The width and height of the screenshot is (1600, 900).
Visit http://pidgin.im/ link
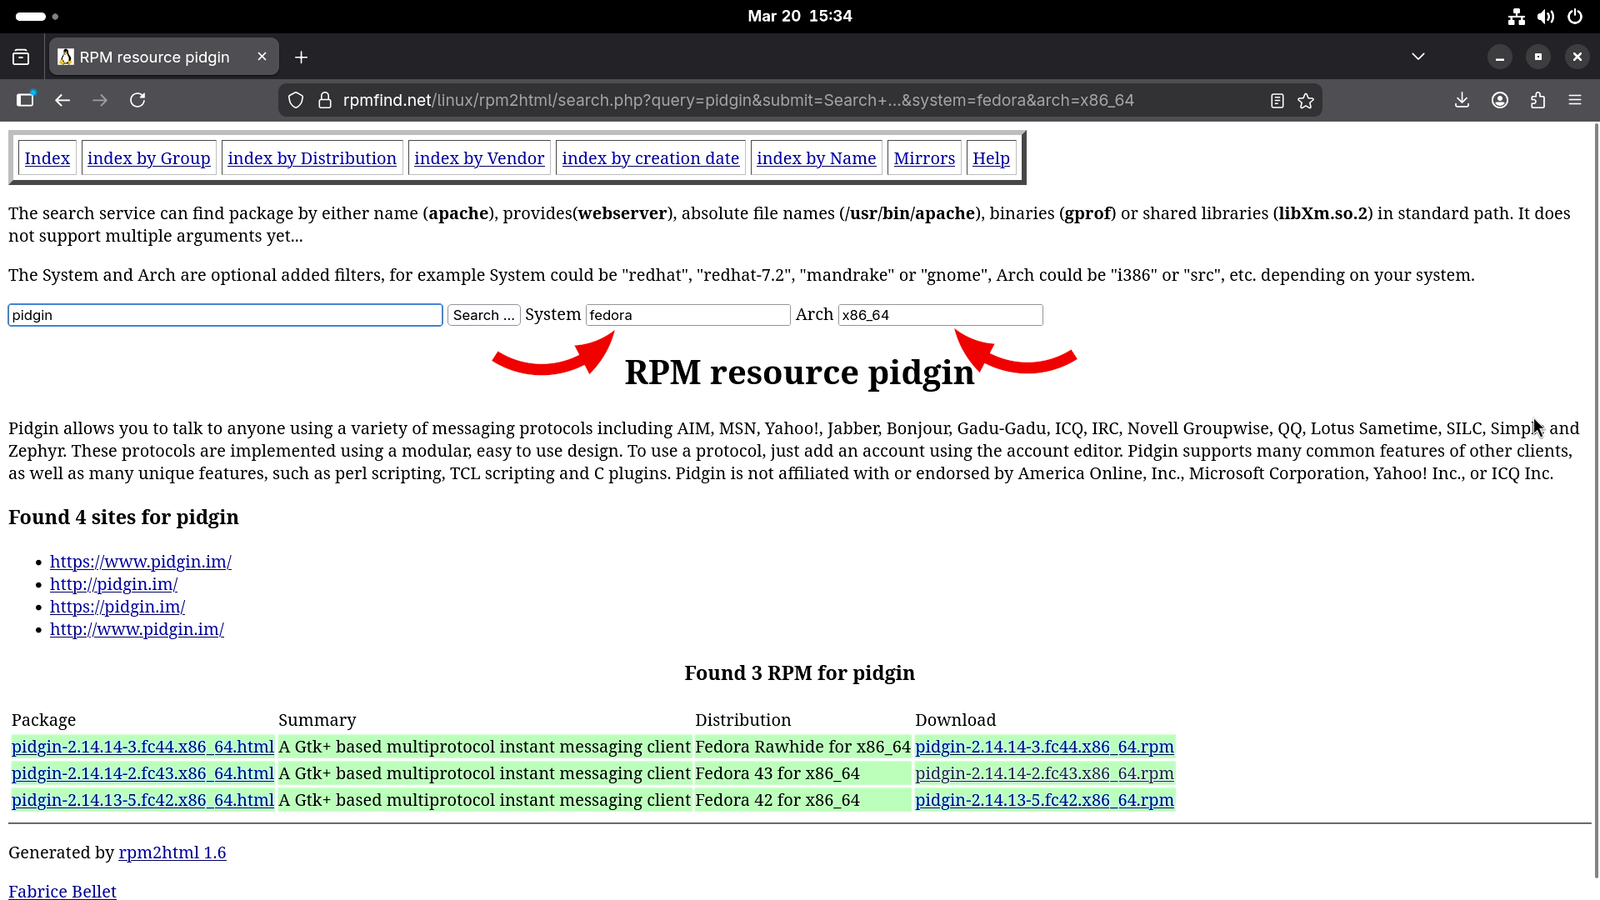click(x=114, y=584)
